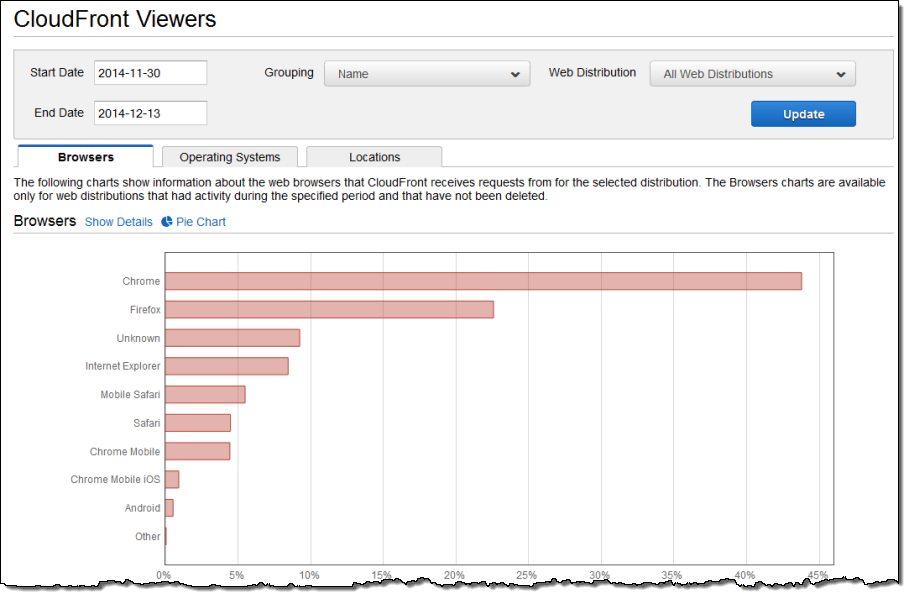Viewport: 910px width, 597px height.
Task: Click the Internet Explorer axis label
Action: [122, 366]
